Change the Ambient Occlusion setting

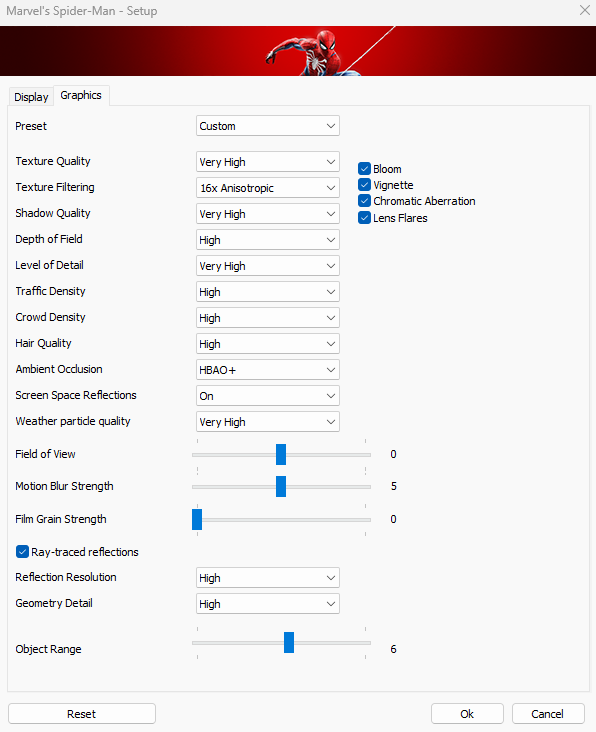(268, 370)
